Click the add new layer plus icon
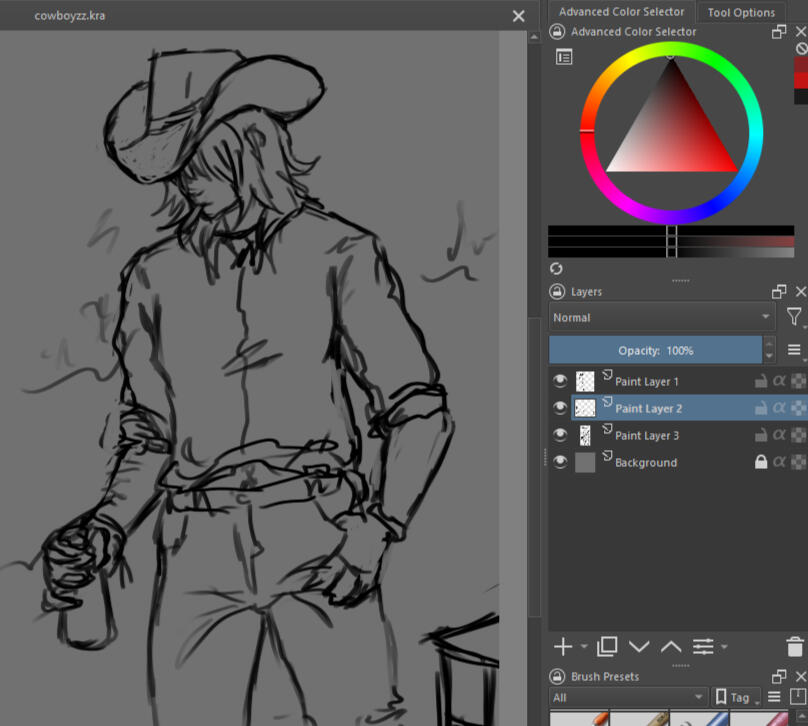Image resolution: width=808 pixels, height=726 pixels. (x=563, y=647)
